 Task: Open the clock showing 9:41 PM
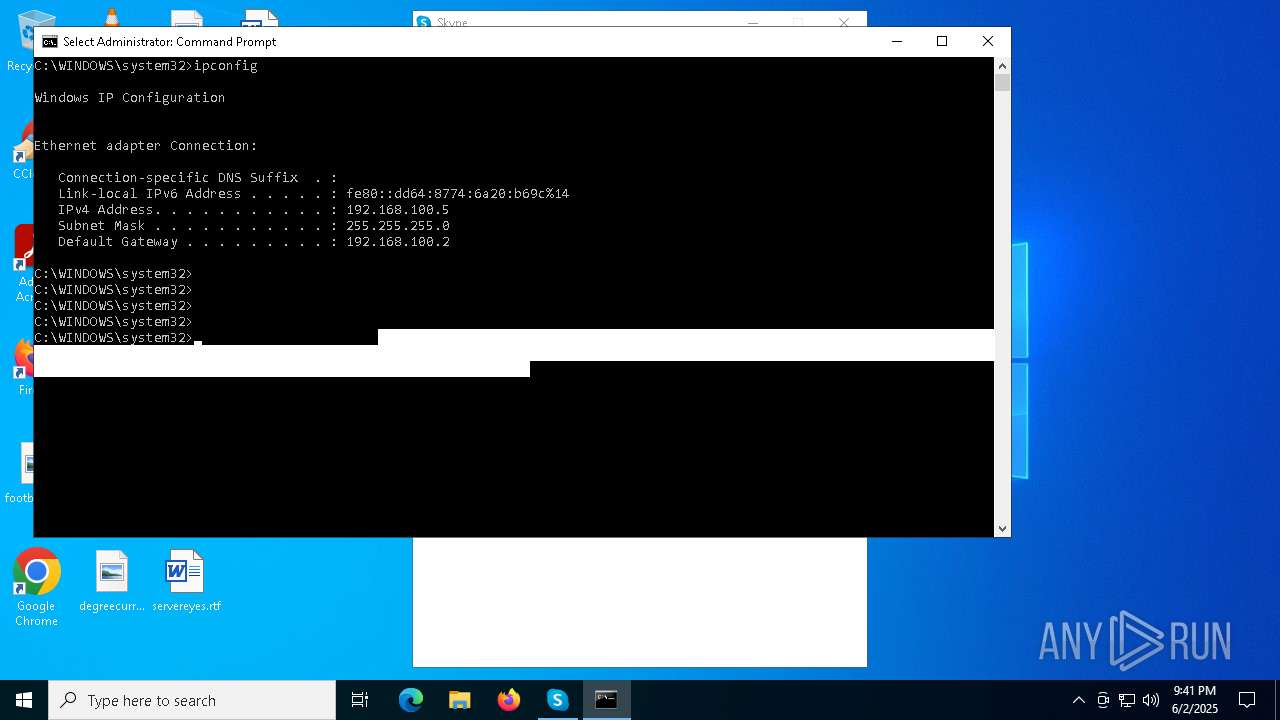(1195, 700)
